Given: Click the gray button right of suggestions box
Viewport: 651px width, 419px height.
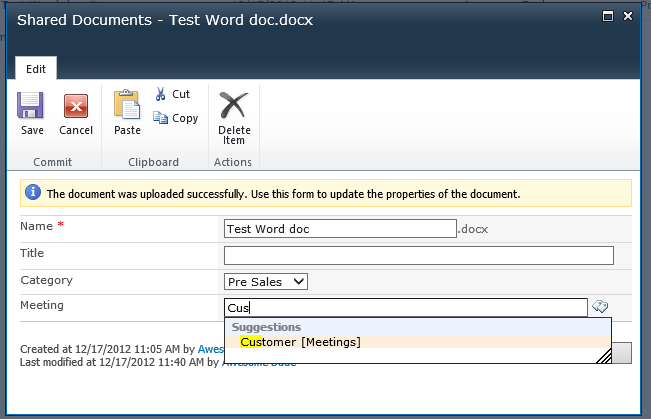Looking at the screenshot, I should click(x=621, y=352).
